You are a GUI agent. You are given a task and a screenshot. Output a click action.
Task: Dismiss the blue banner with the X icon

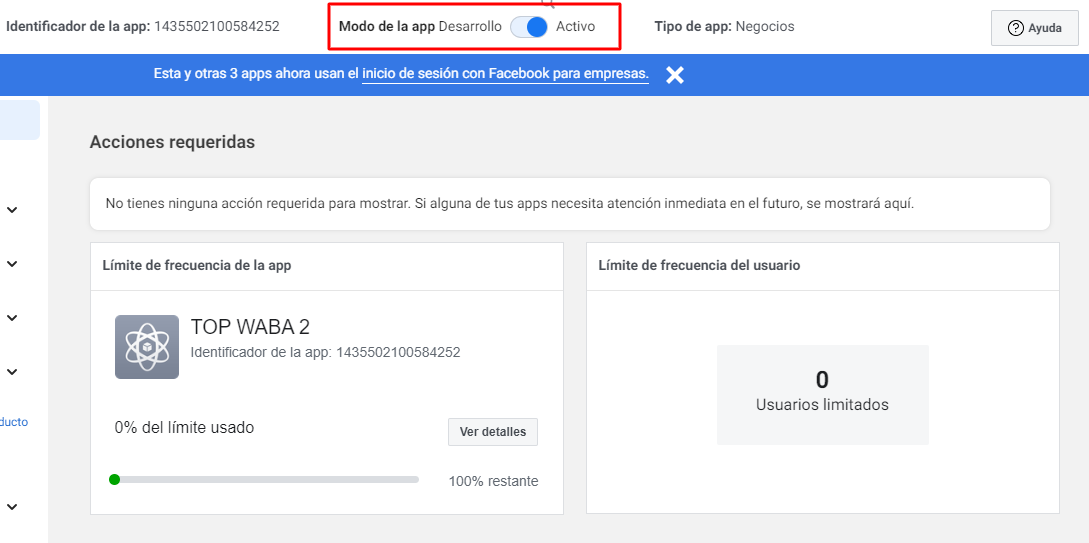675,75
